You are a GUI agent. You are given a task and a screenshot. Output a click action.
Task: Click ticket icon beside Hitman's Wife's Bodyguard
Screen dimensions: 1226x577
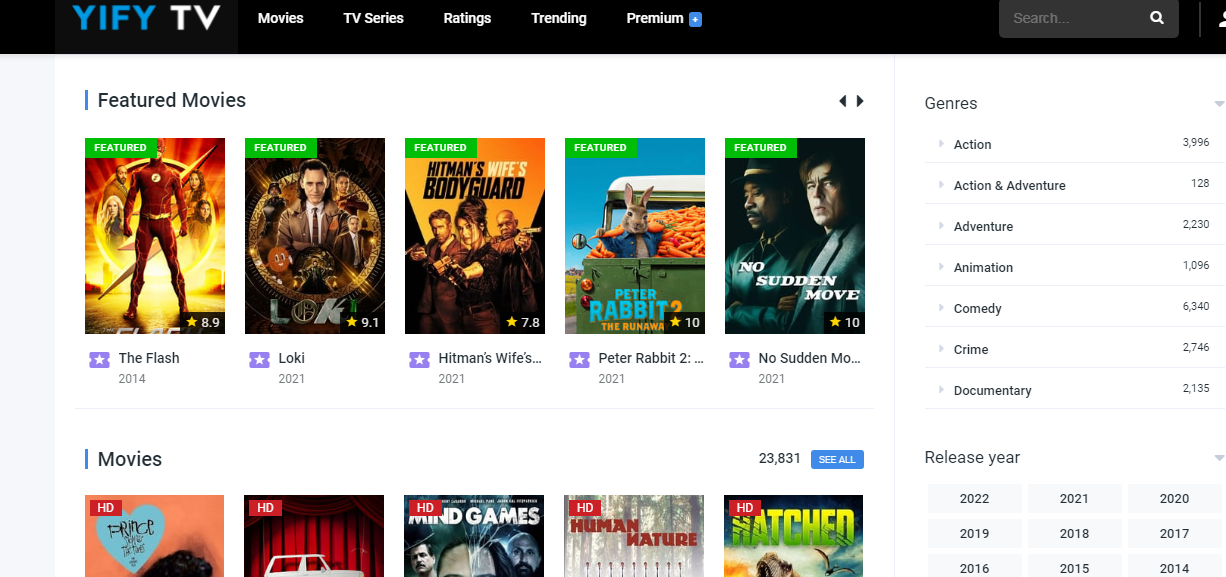419,359
